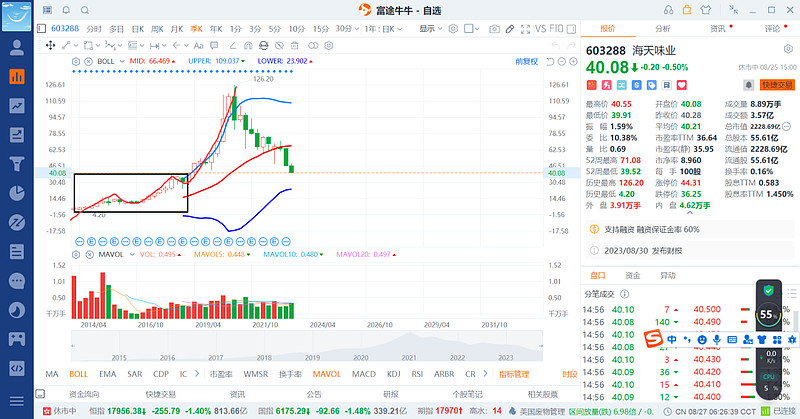This screenshot has height=419, width=800.
Task: Enter fullscreen chart mode
Action: (526, 29)
